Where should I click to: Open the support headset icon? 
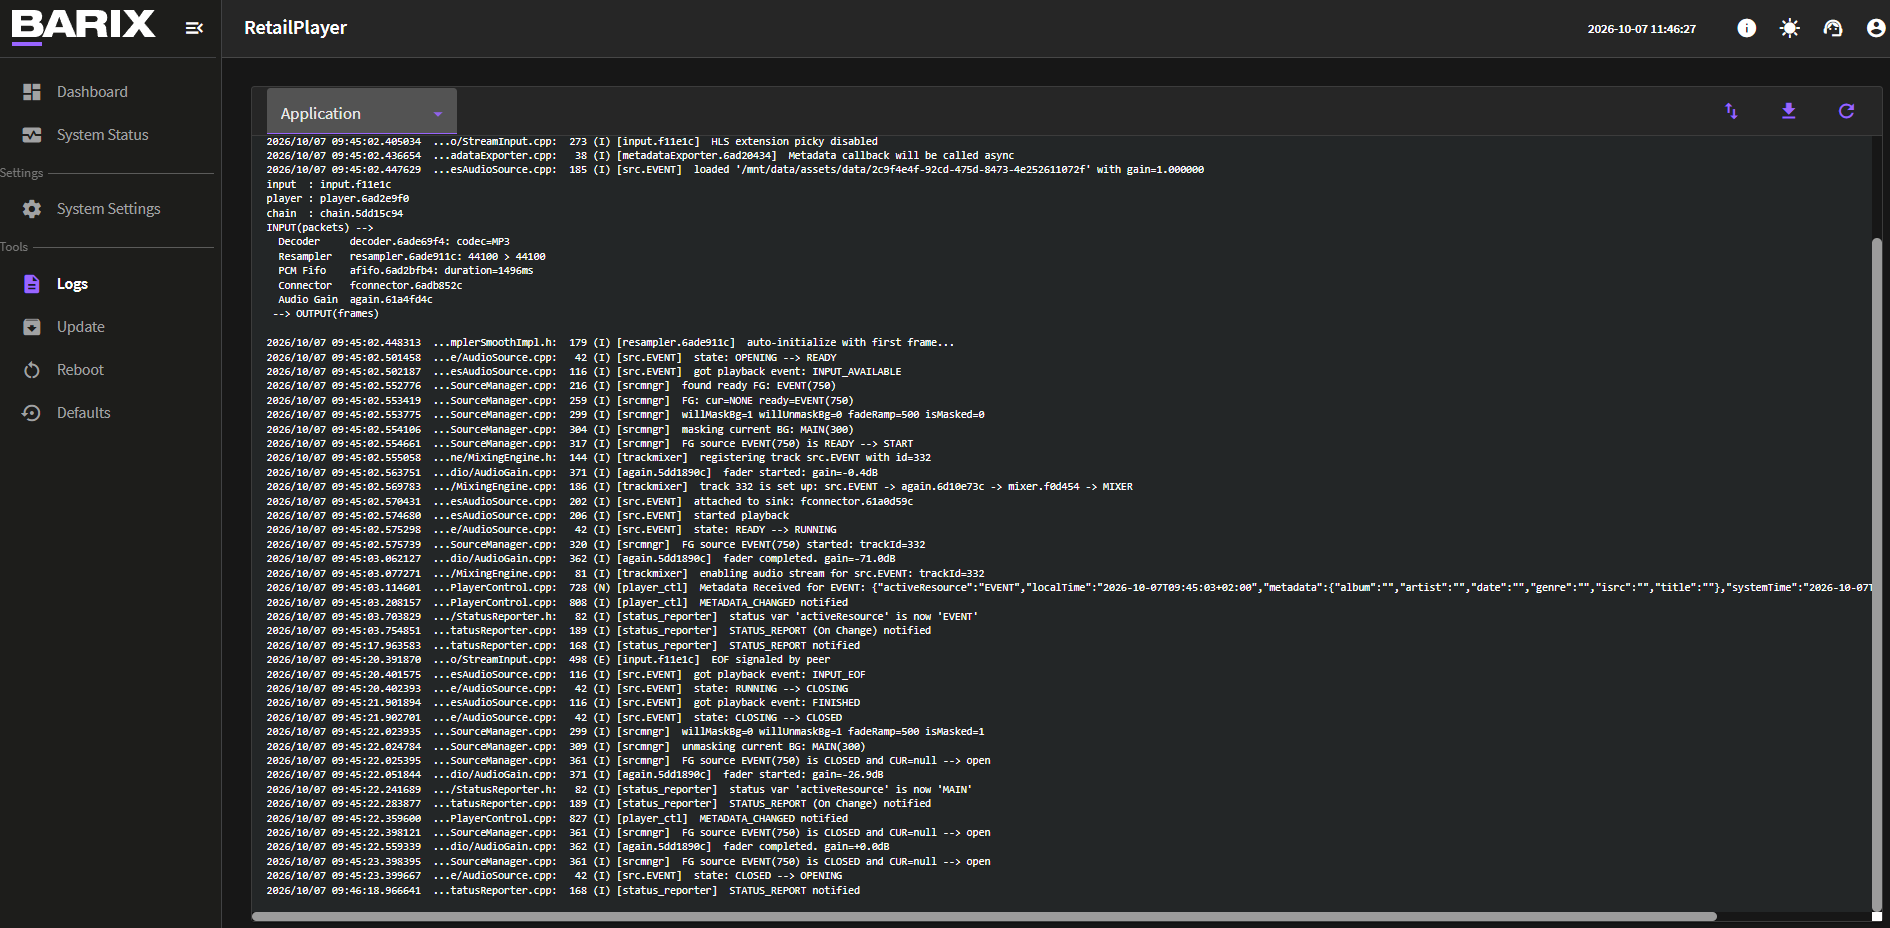pos(1832,28)
